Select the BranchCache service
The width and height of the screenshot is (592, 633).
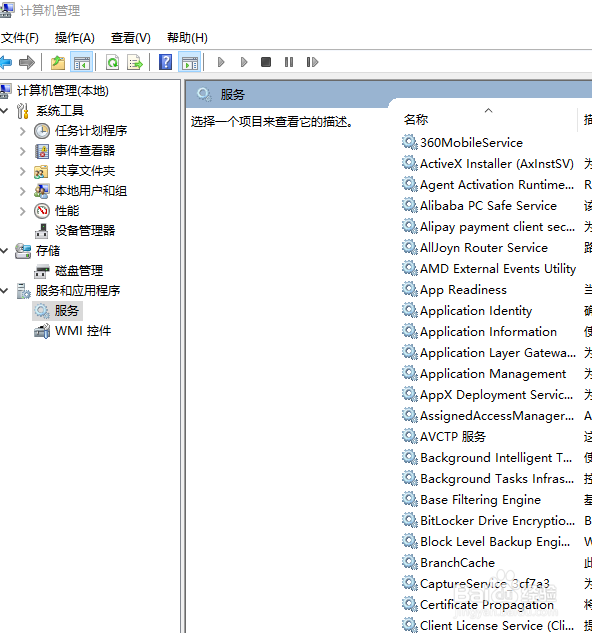pyautogui.click(x=457, y=562)
